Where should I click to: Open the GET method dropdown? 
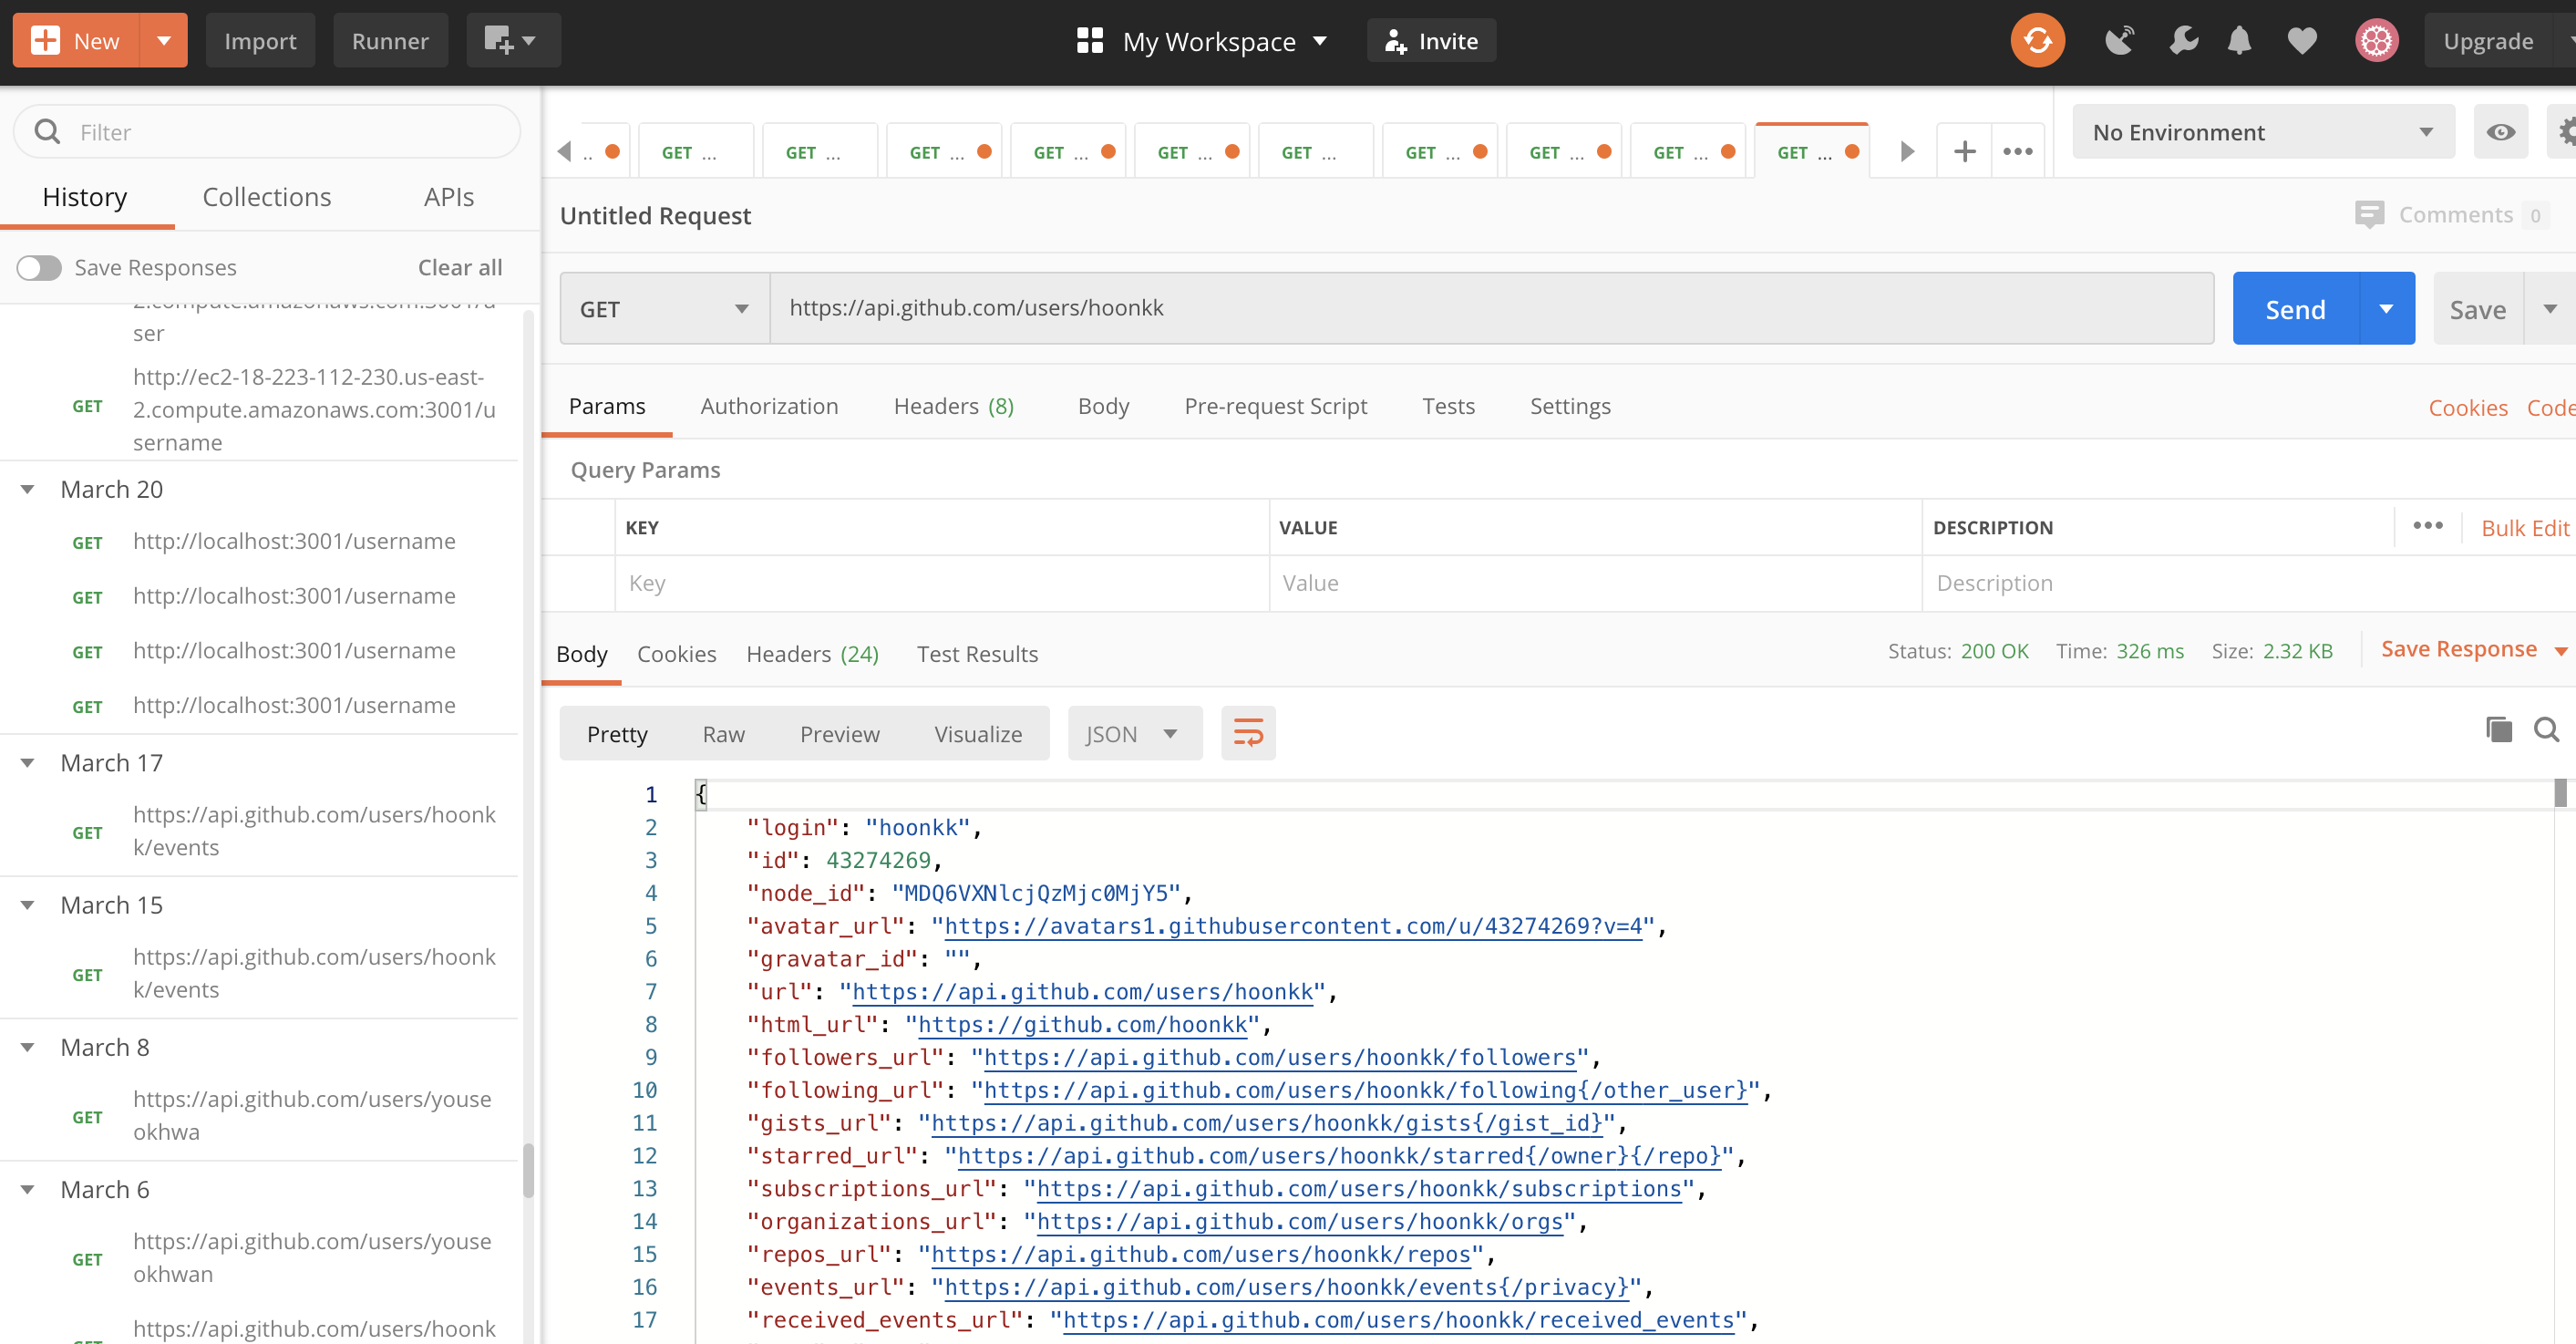pyautogui.click(x=664, y=309)
